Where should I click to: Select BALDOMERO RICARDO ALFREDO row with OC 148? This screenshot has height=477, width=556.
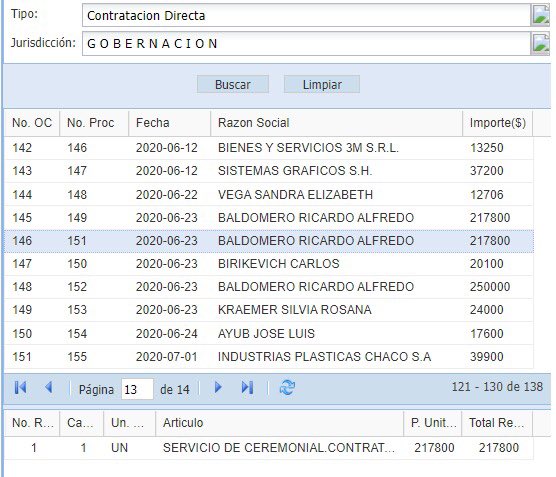(269, 287)
